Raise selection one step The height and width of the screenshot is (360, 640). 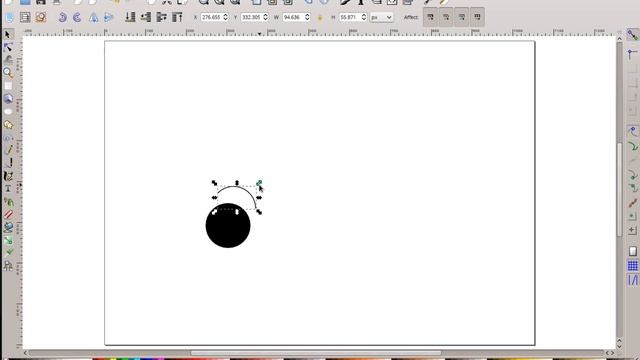point(161,17)
